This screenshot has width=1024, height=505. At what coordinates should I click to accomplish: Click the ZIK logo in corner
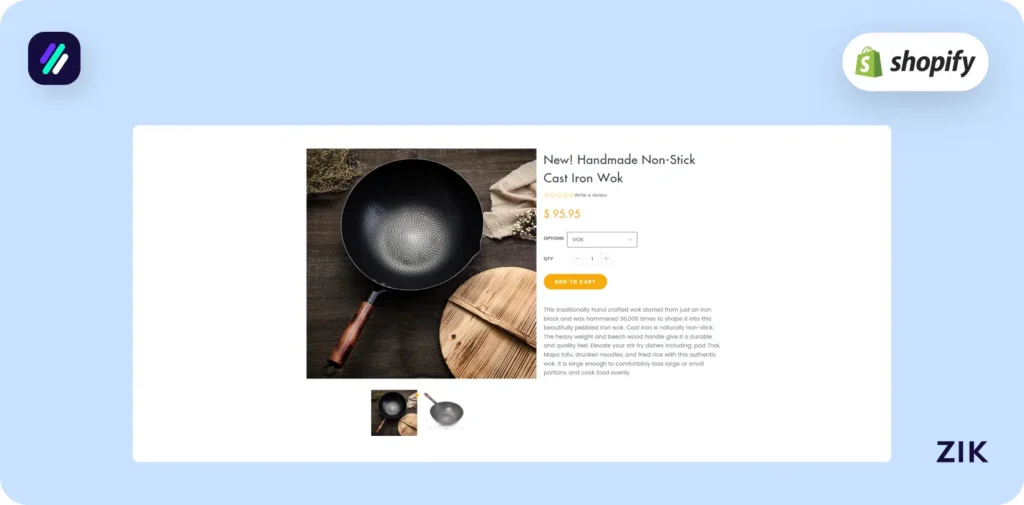coord(962,452)
